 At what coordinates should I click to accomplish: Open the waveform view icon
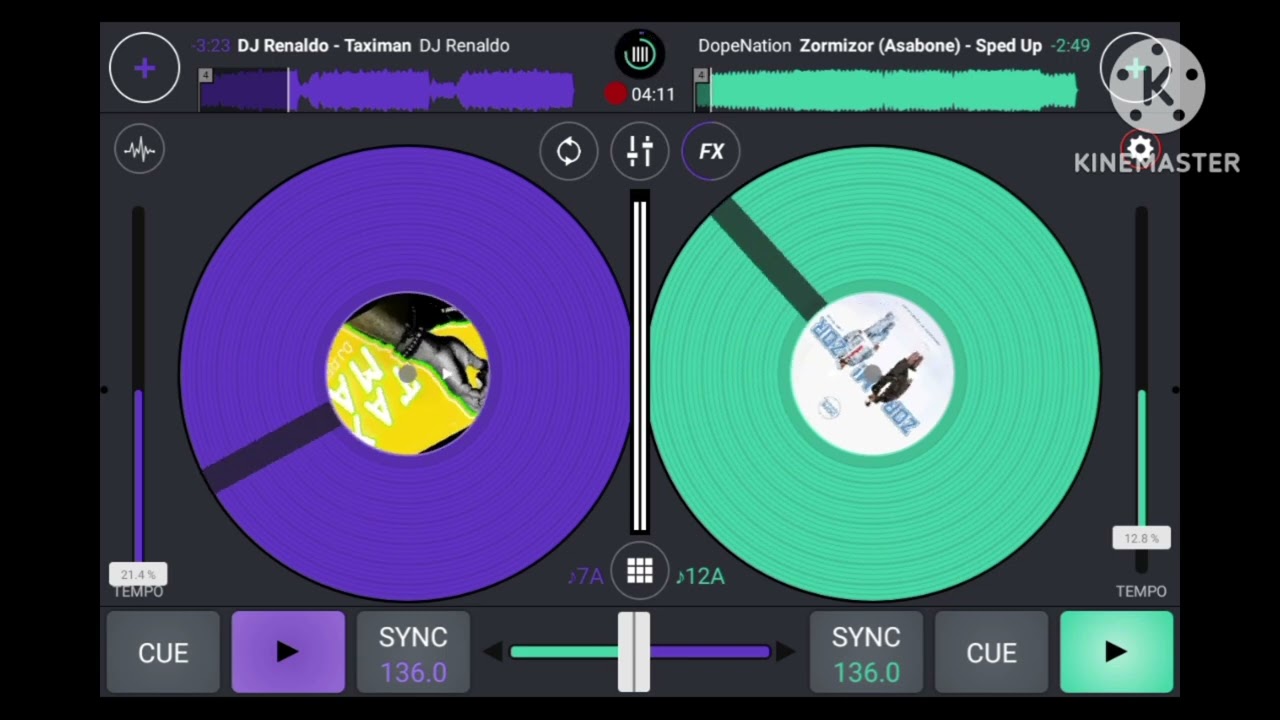[140, 150]
